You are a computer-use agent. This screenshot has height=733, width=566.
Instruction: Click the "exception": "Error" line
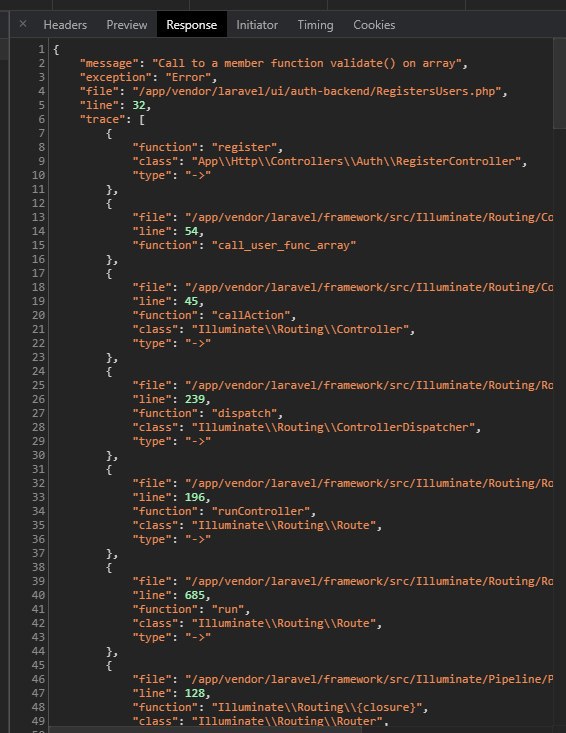point(149,77)
